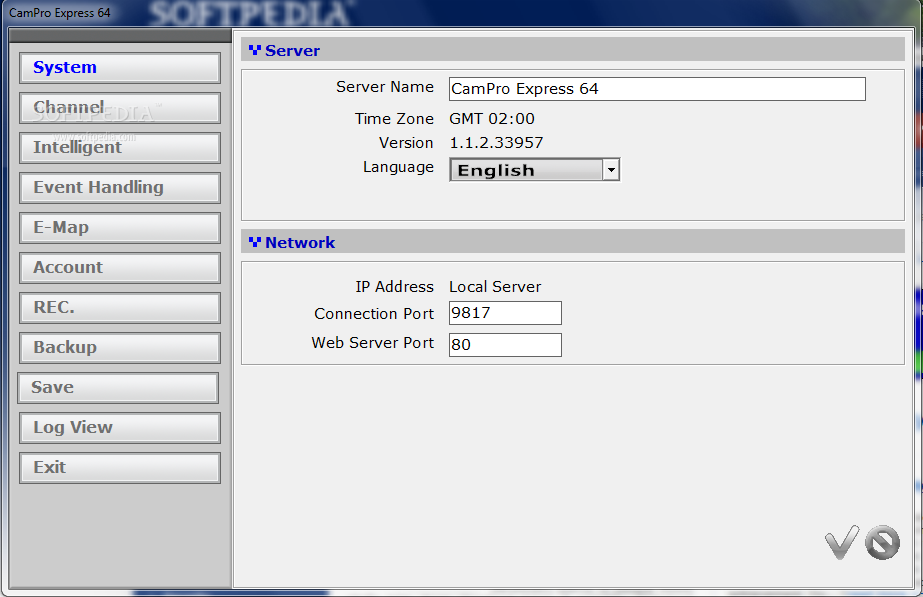Screen dimensions: 923x597
Task: Select the version number 1.1.2.33957
Action: [496, 142]
